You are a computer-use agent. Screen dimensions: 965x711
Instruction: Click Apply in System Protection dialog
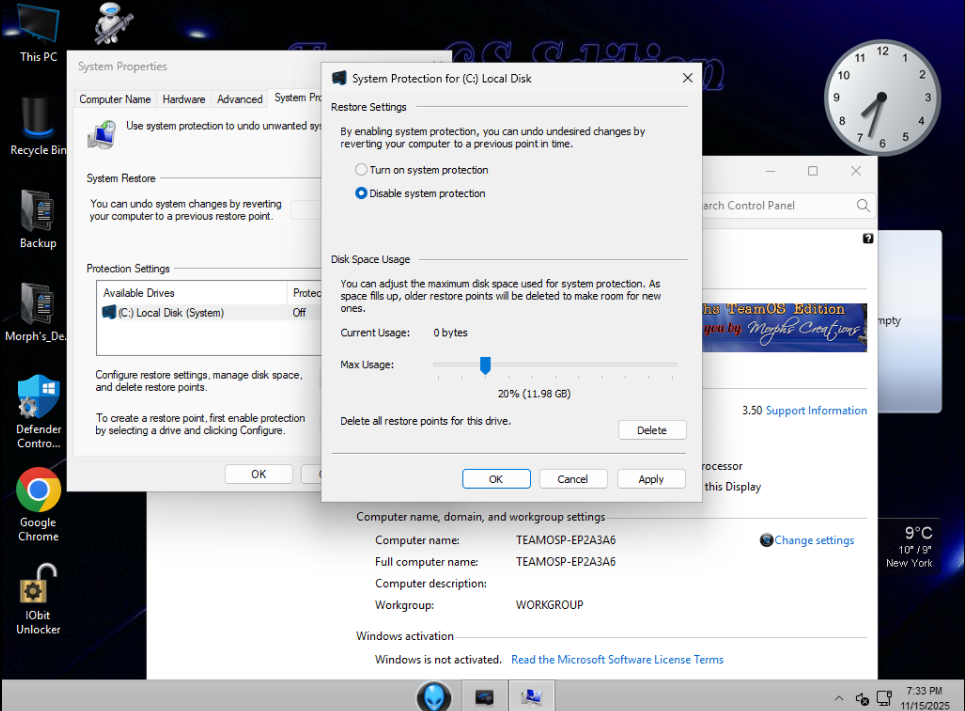tap(651, 479)
